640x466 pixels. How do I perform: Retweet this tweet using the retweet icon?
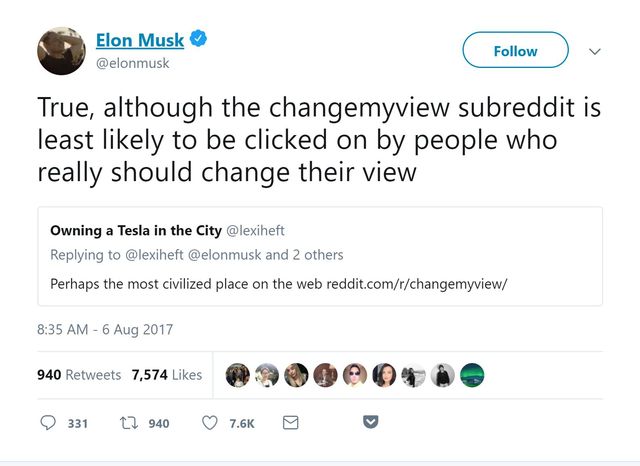(x=128, y=423)
